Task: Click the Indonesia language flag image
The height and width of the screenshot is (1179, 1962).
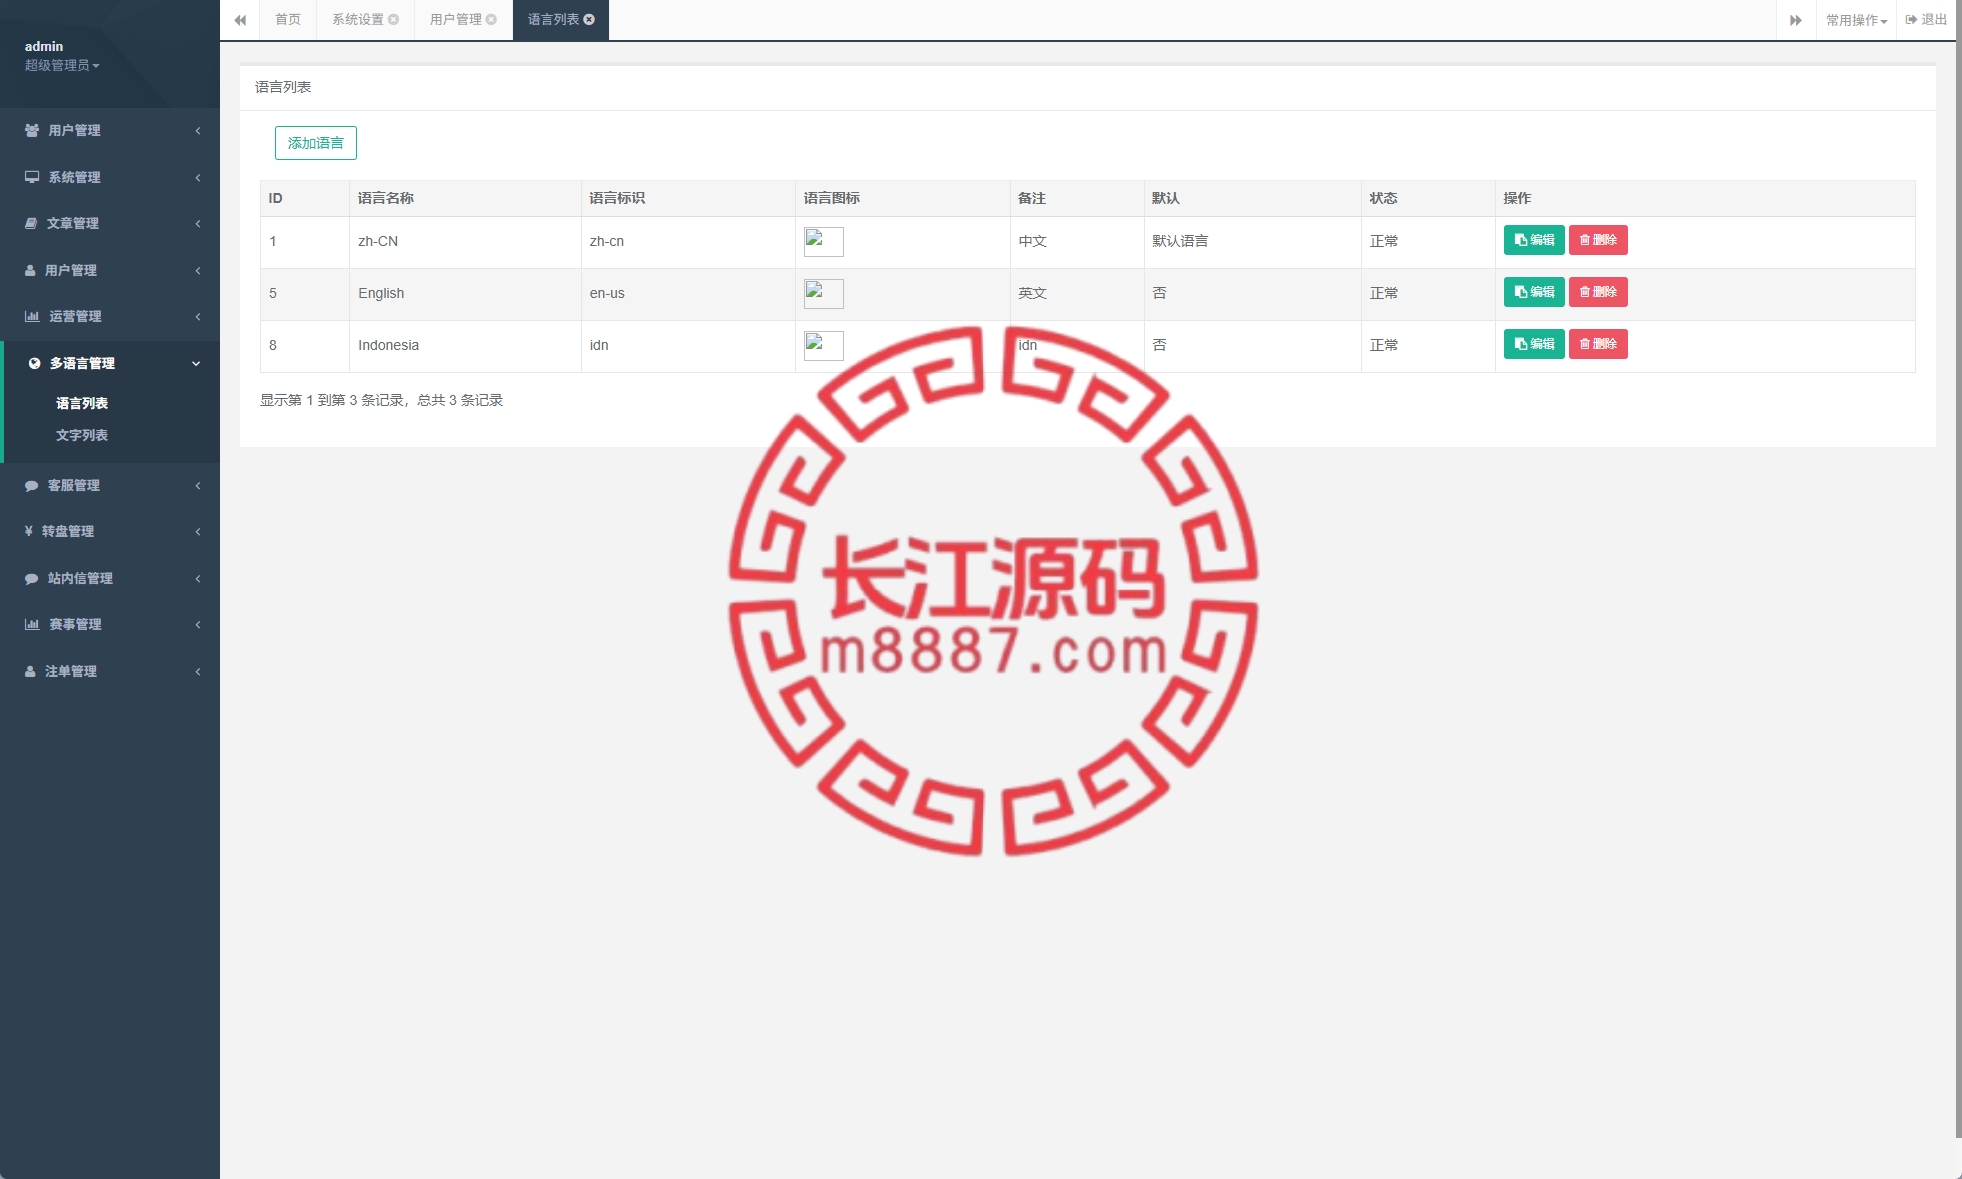Action: 824,346
